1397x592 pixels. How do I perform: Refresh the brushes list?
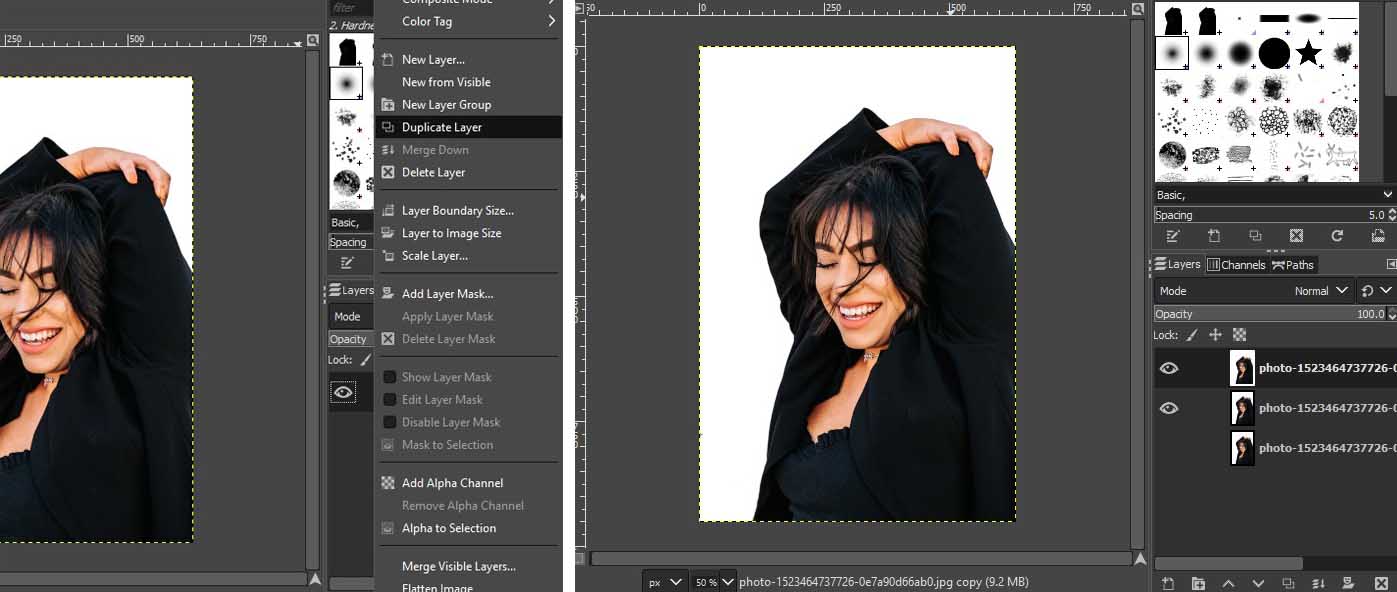click(1337, 236)
